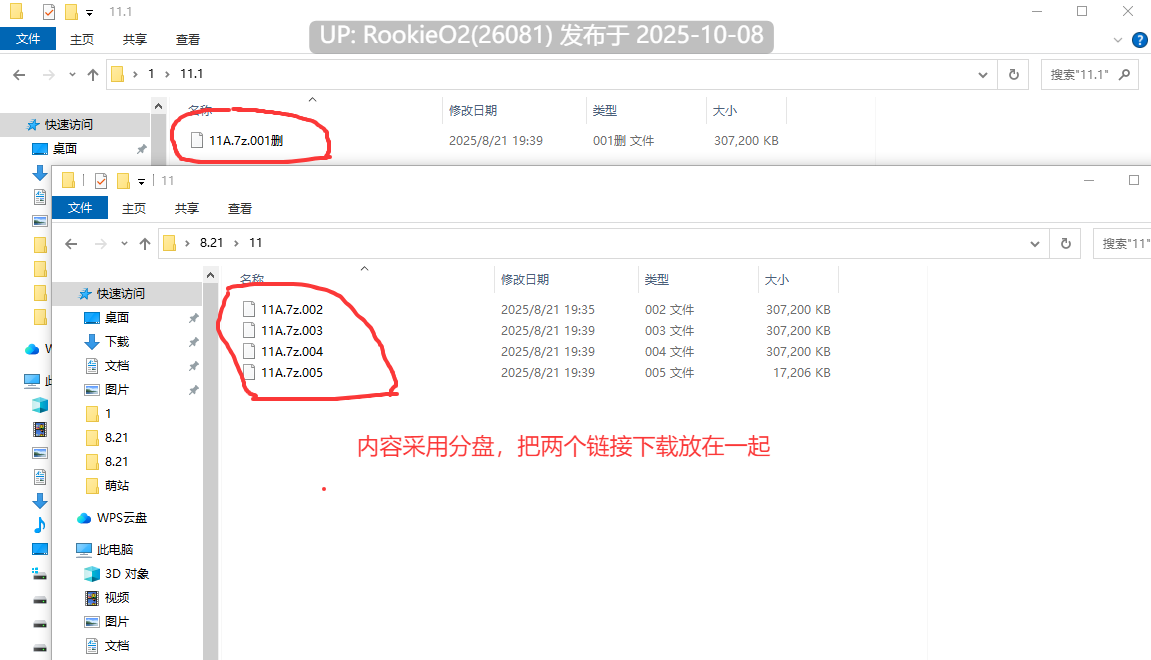Click the 8.21 breadcrumb in the address bar

[211, 243]
